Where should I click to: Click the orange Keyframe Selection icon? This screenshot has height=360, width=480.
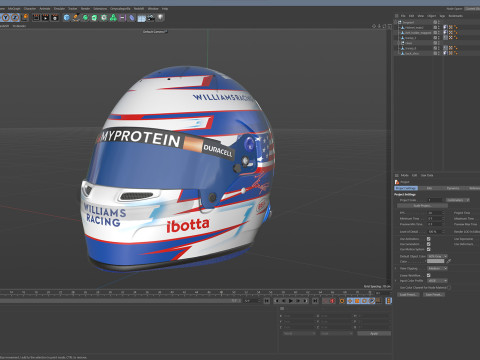342,301
